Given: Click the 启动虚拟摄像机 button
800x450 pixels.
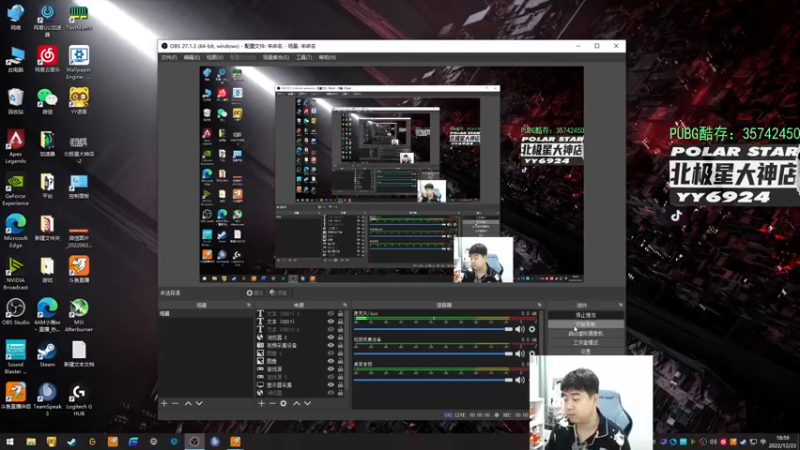Looking at the screenshot, I should pyautogui.click(x=585, y=333).
